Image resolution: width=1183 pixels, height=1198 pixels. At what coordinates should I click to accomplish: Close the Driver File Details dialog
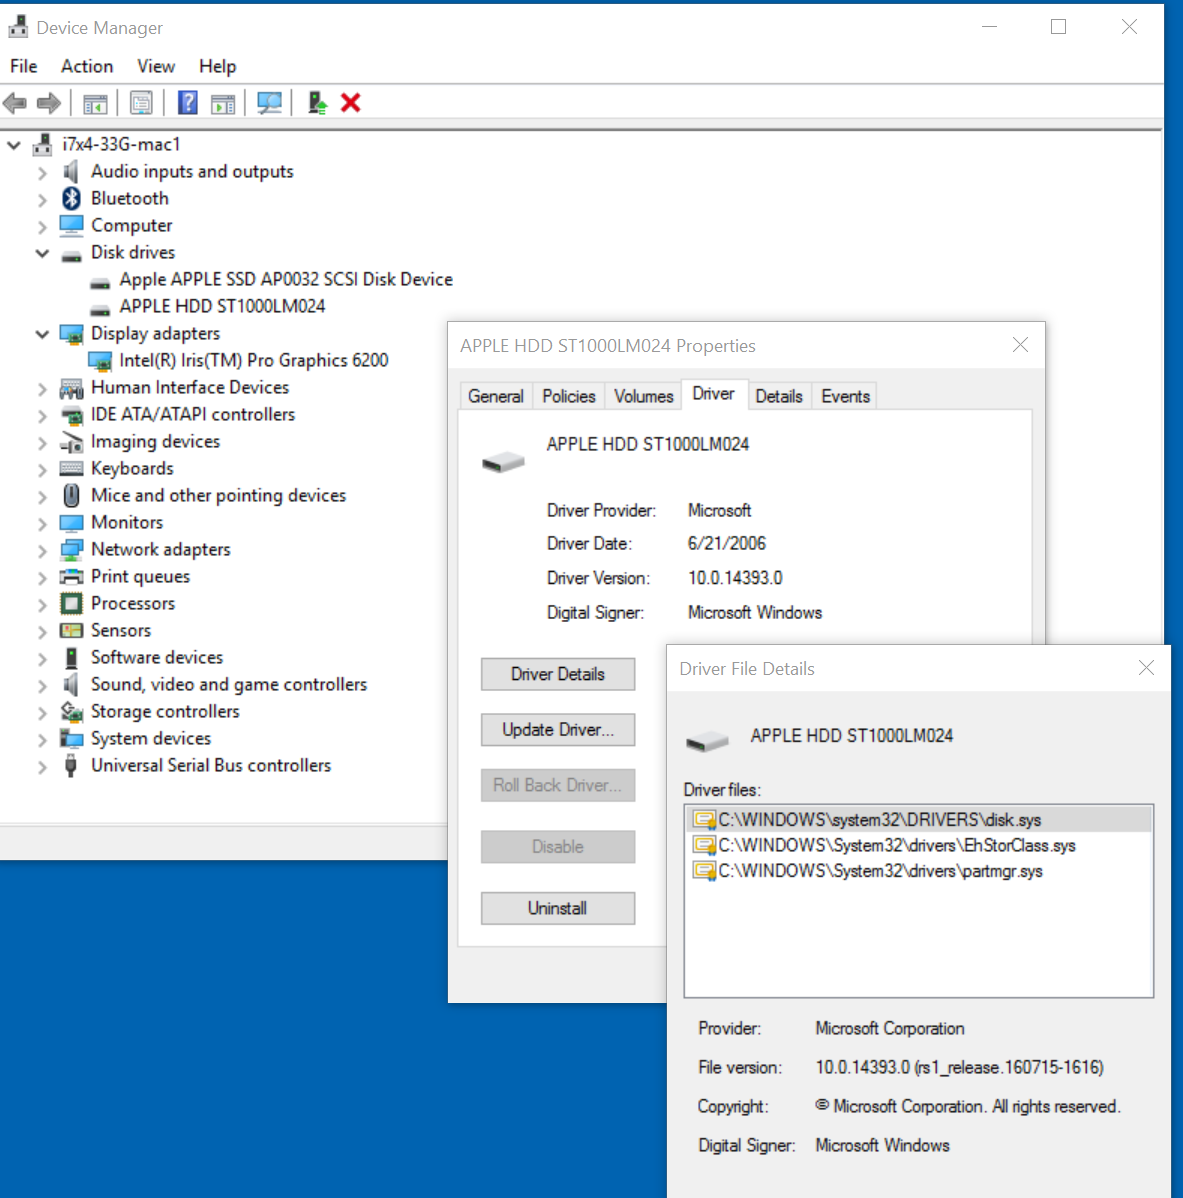point(1146,668)
